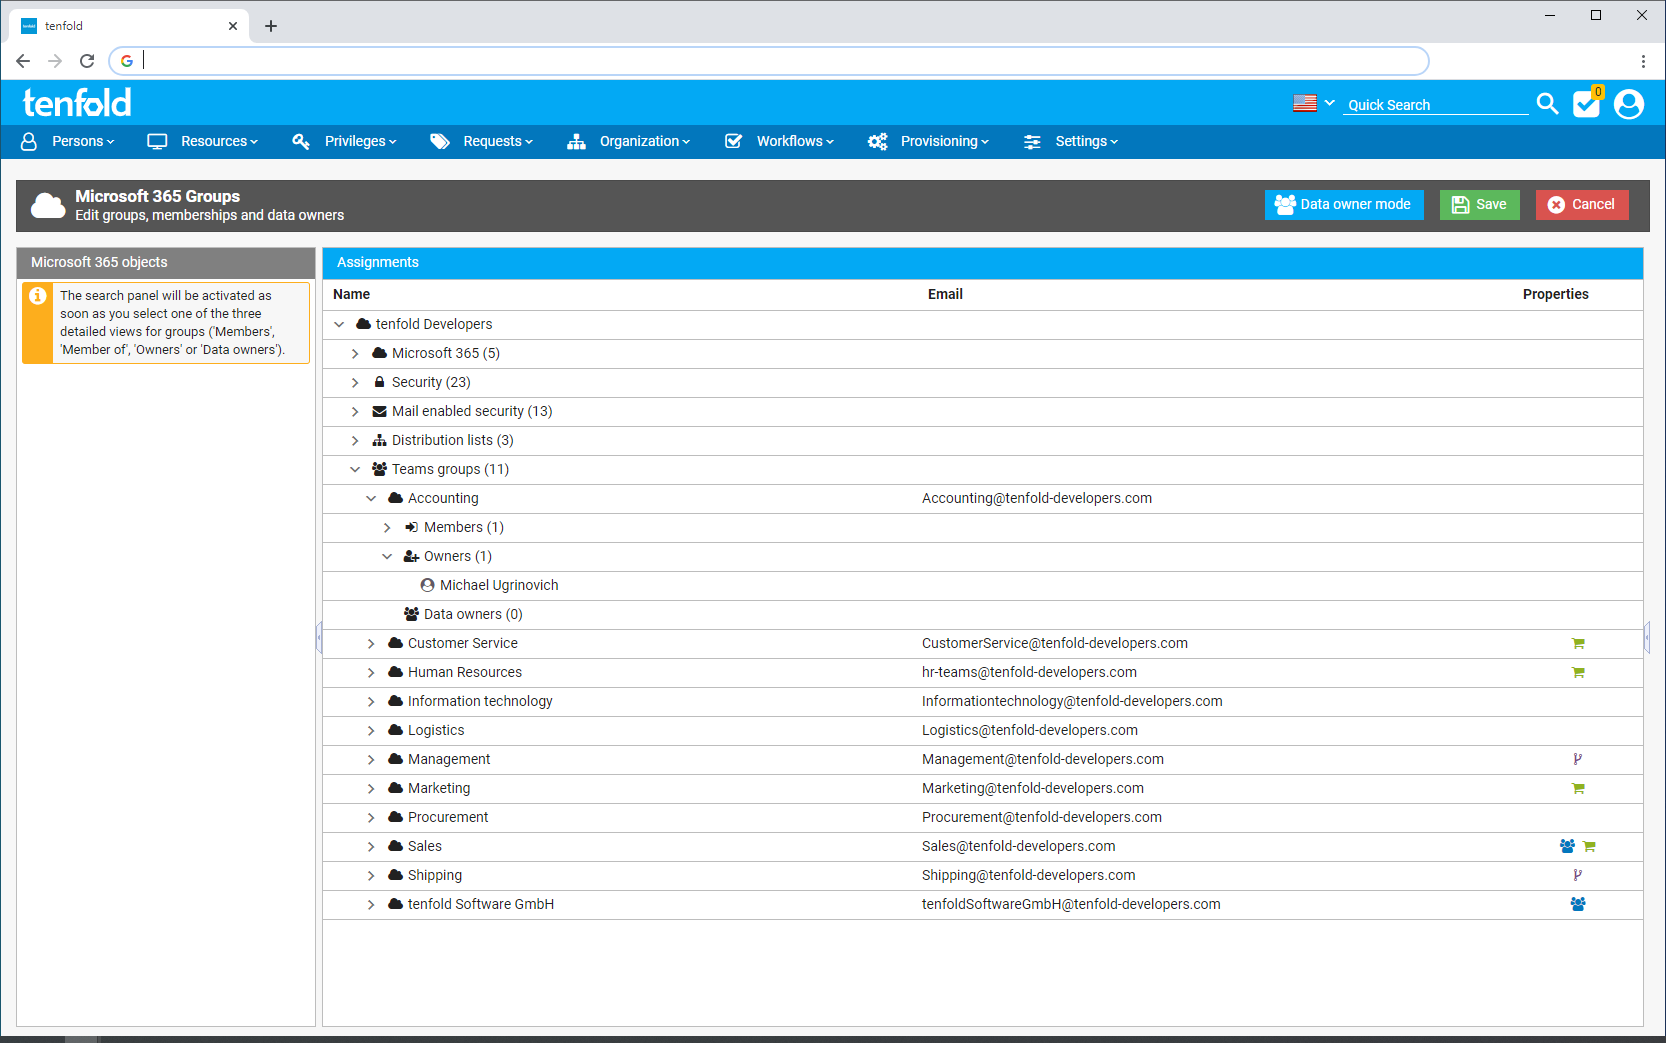Focus the Quick Search field

coord(1436,104)
